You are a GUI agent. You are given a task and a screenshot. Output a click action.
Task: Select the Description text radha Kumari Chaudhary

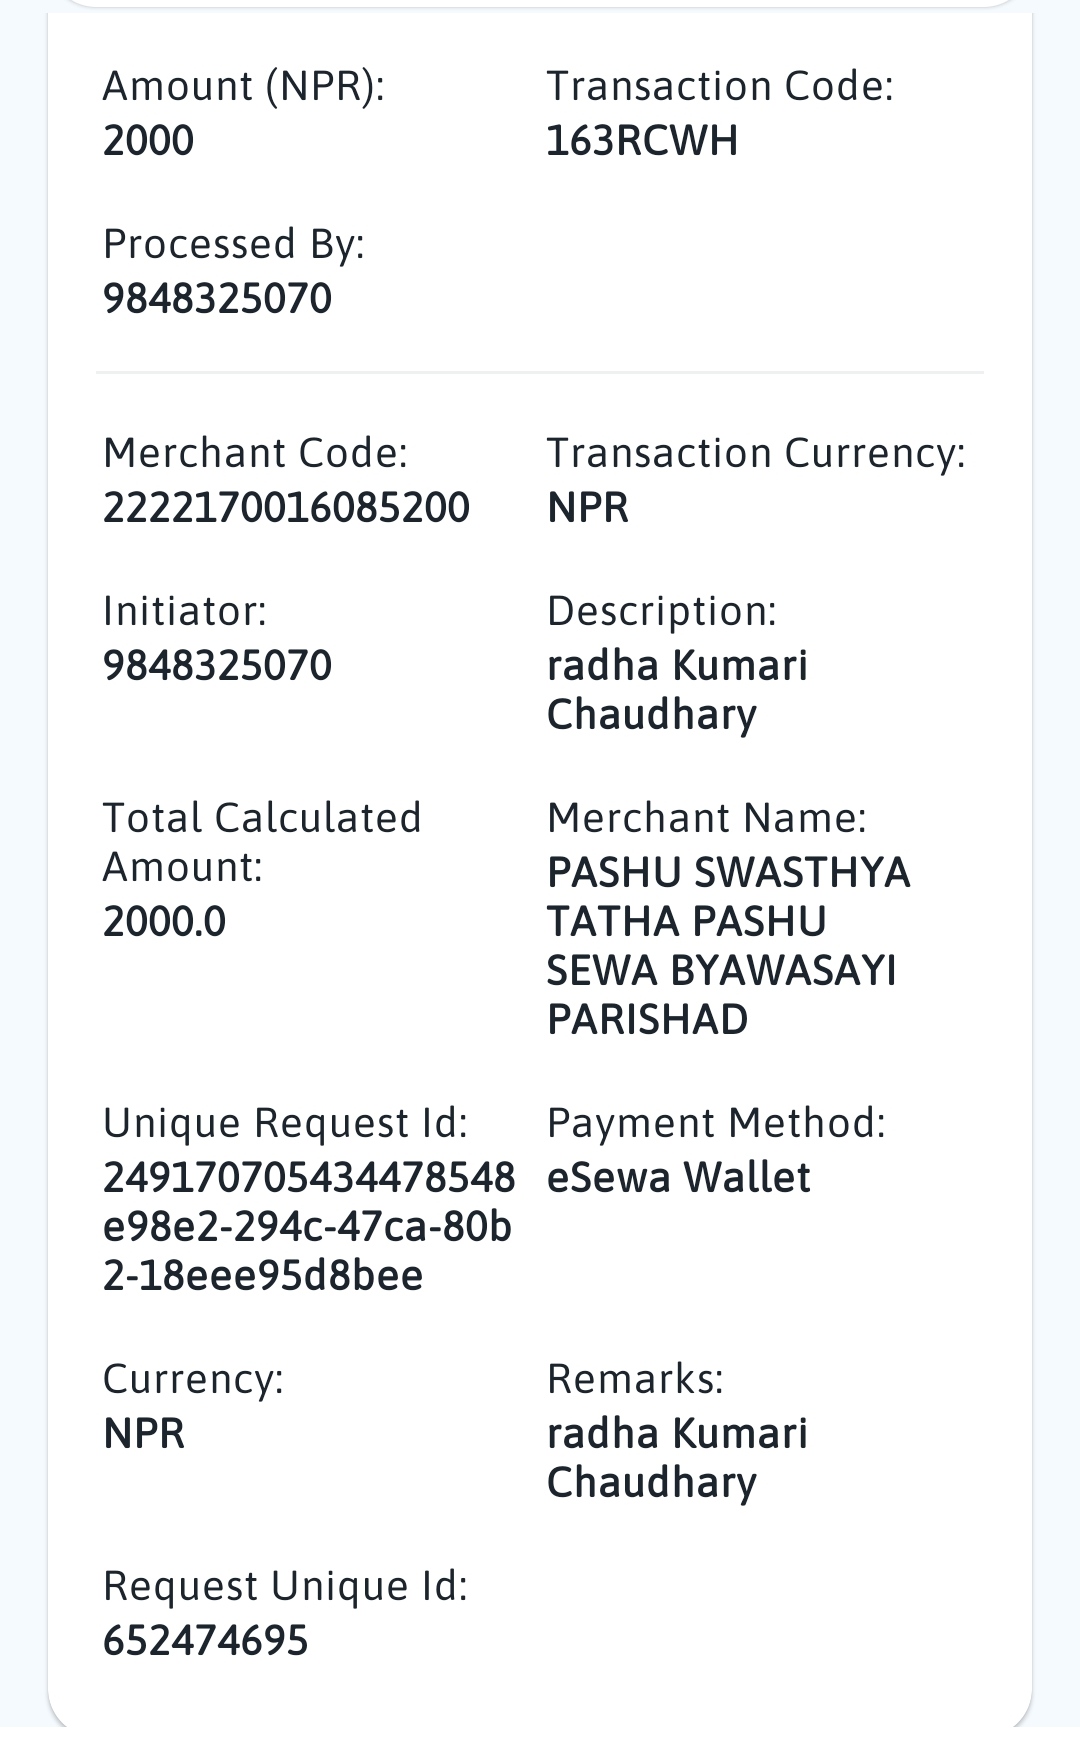coord(677,690)
